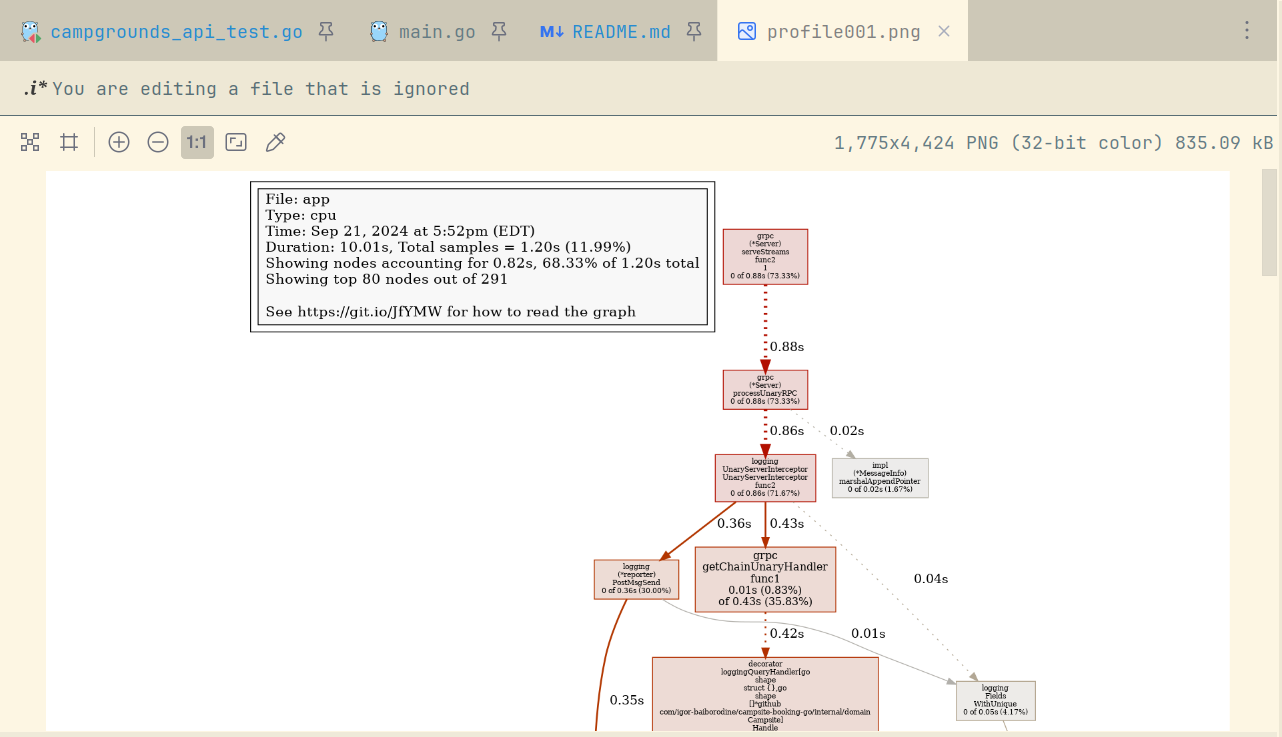Click the UnaryServerInterceptor func2 node

[x=765, y=477]
